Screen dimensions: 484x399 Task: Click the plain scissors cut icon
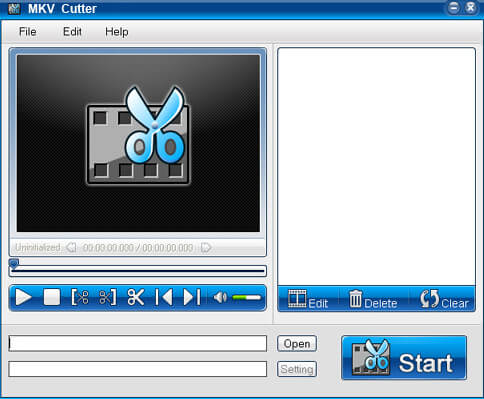[x=136, y=297]
